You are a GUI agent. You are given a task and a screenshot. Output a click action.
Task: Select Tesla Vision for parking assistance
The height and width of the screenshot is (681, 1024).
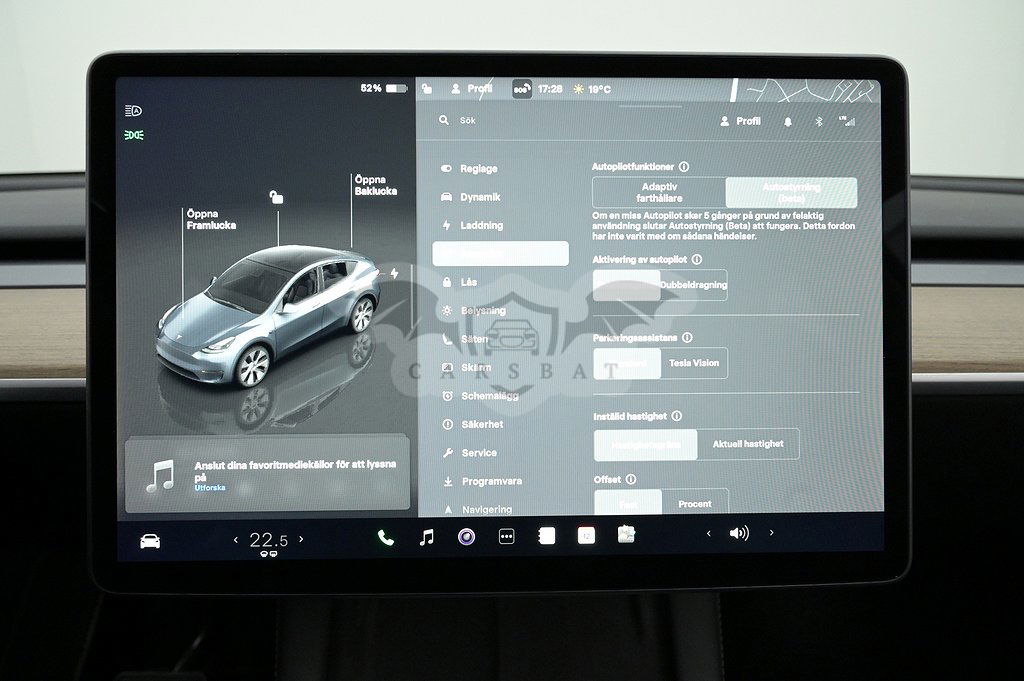tap(693, 363)
